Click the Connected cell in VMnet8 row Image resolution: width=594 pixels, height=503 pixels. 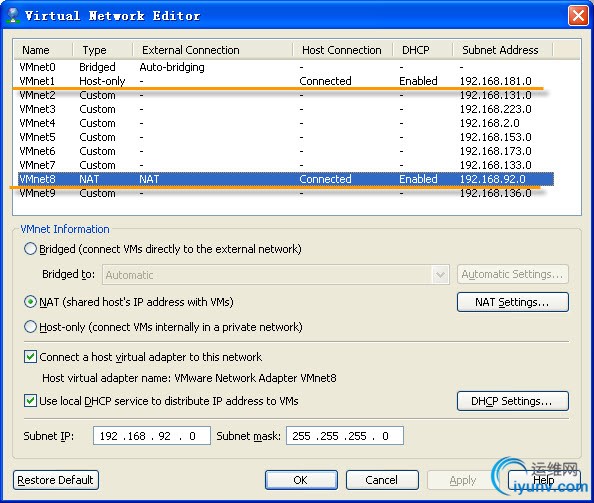click(x=325, y=179)
